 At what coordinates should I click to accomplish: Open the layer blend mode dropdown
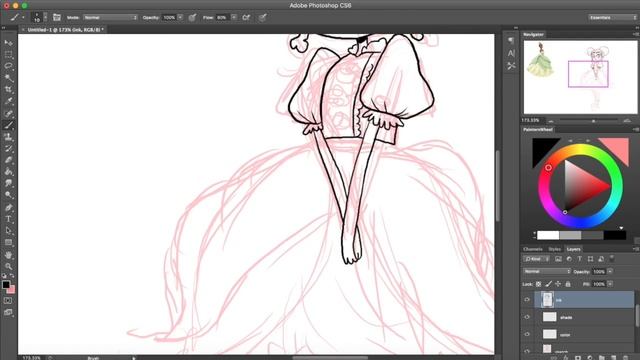(547, 271)
